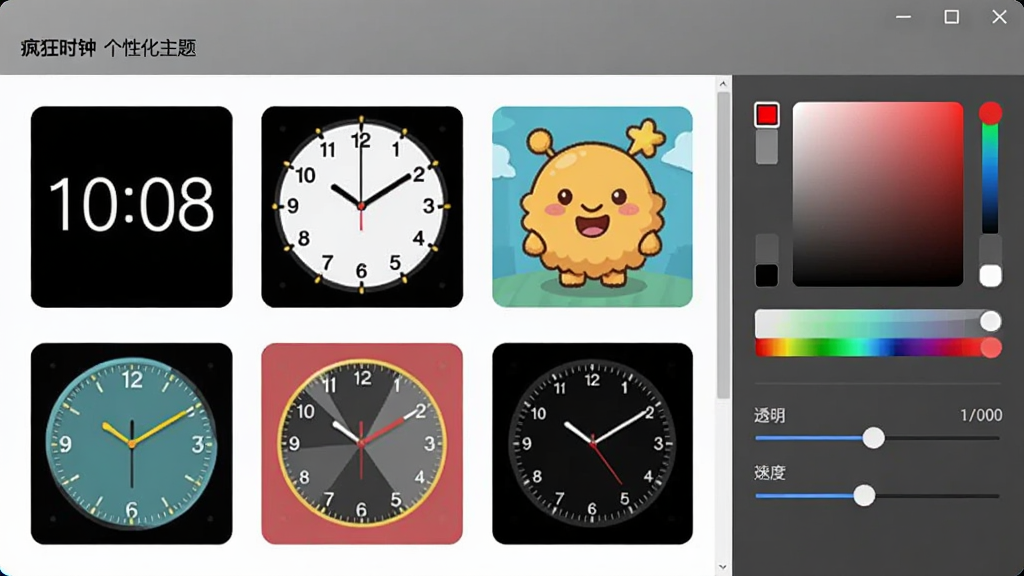Viewport: 1024px width, 576px height.
Task: Click the 速度 label
Action: [x=770, y=473]
